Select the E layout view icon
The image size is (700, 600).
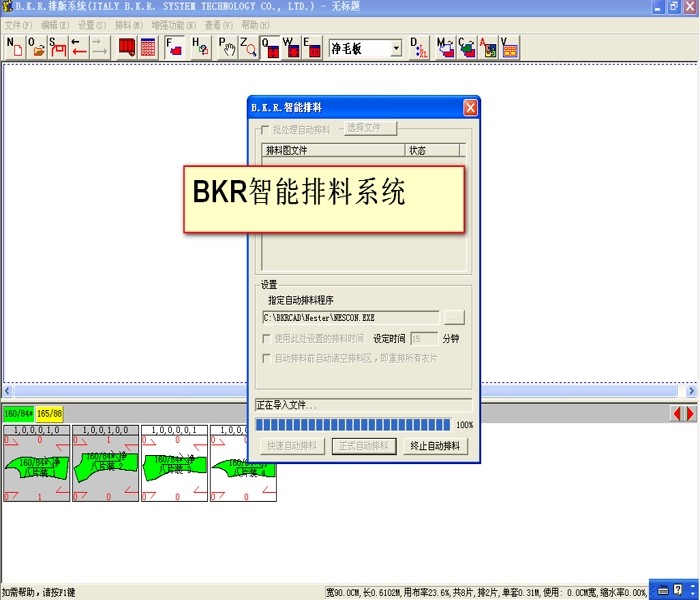tap(312, 47)
